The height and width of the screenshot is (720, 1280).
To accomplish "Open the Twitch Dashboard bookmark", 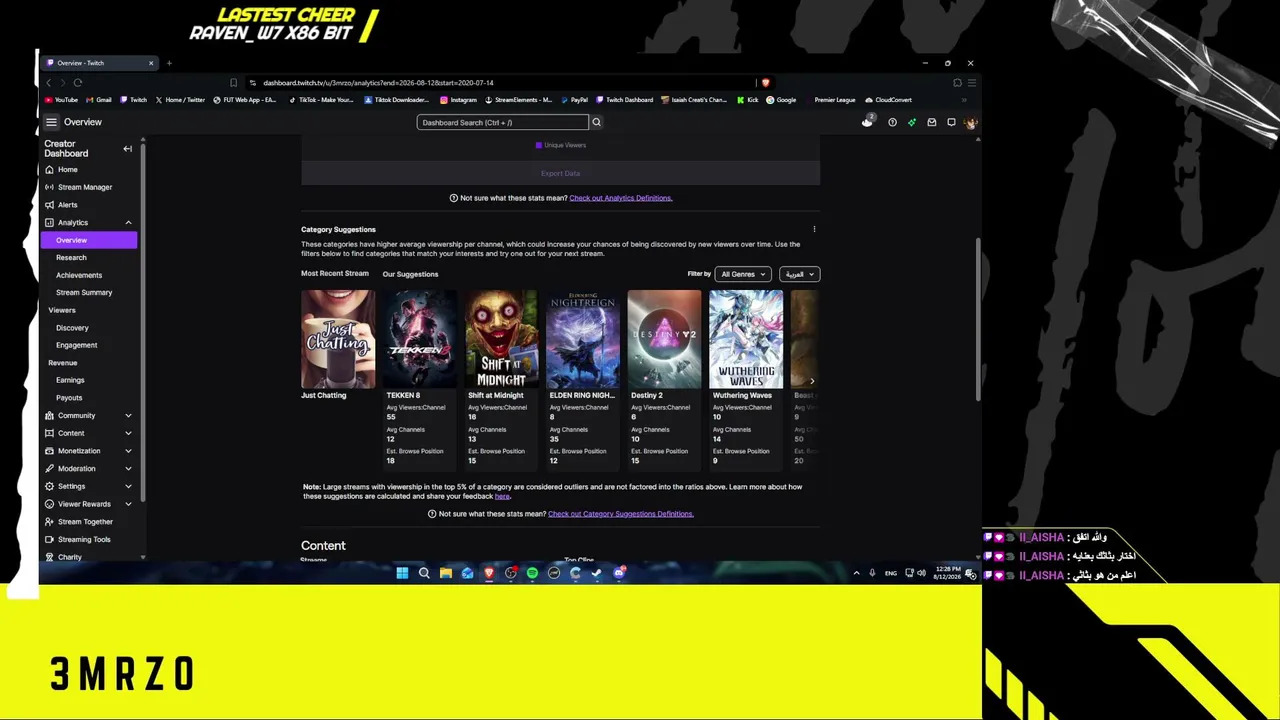I will point(625,100).
